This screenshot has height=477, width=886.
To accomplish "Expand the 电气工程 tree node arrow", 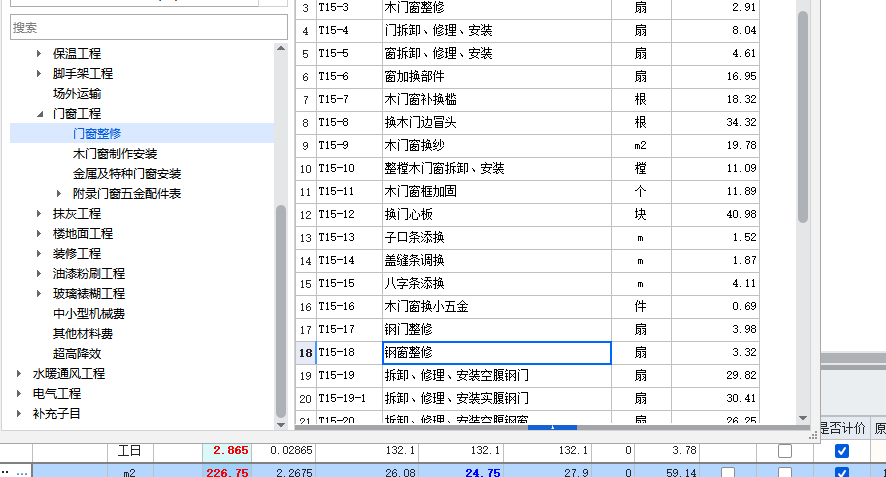I will coord(19,393).
